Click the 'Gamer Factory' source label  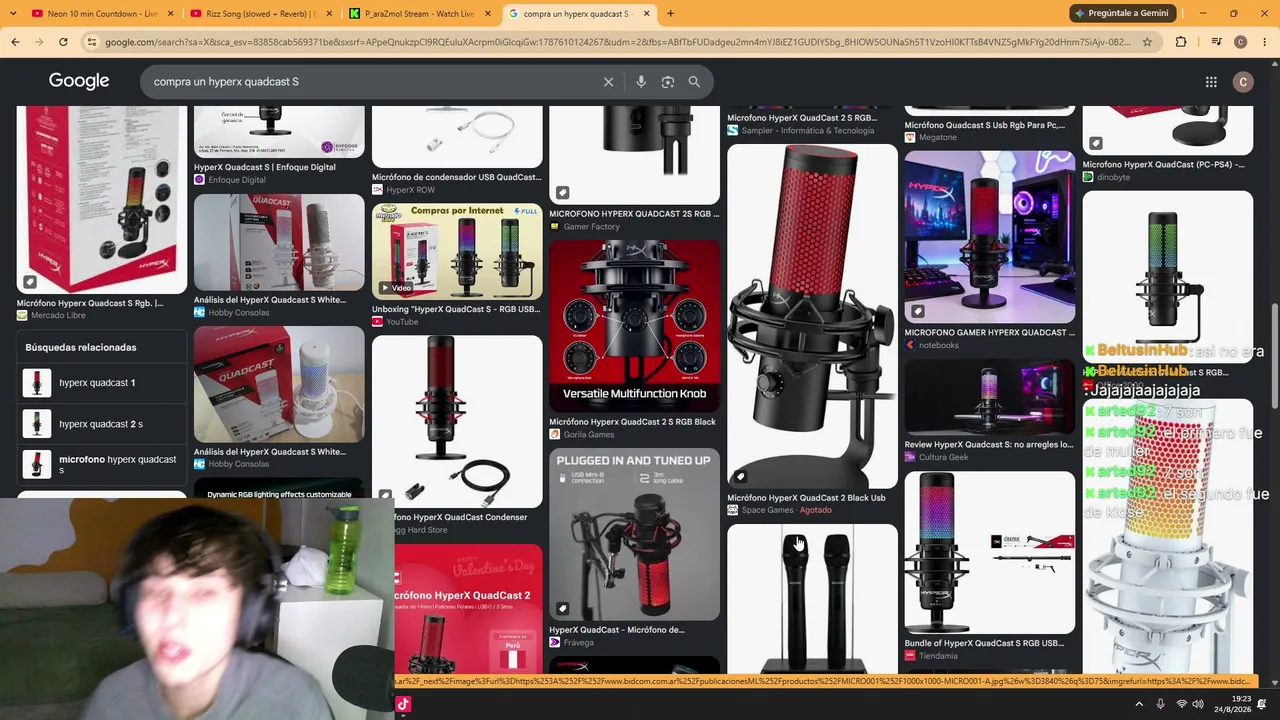click(x=592, y=226)
